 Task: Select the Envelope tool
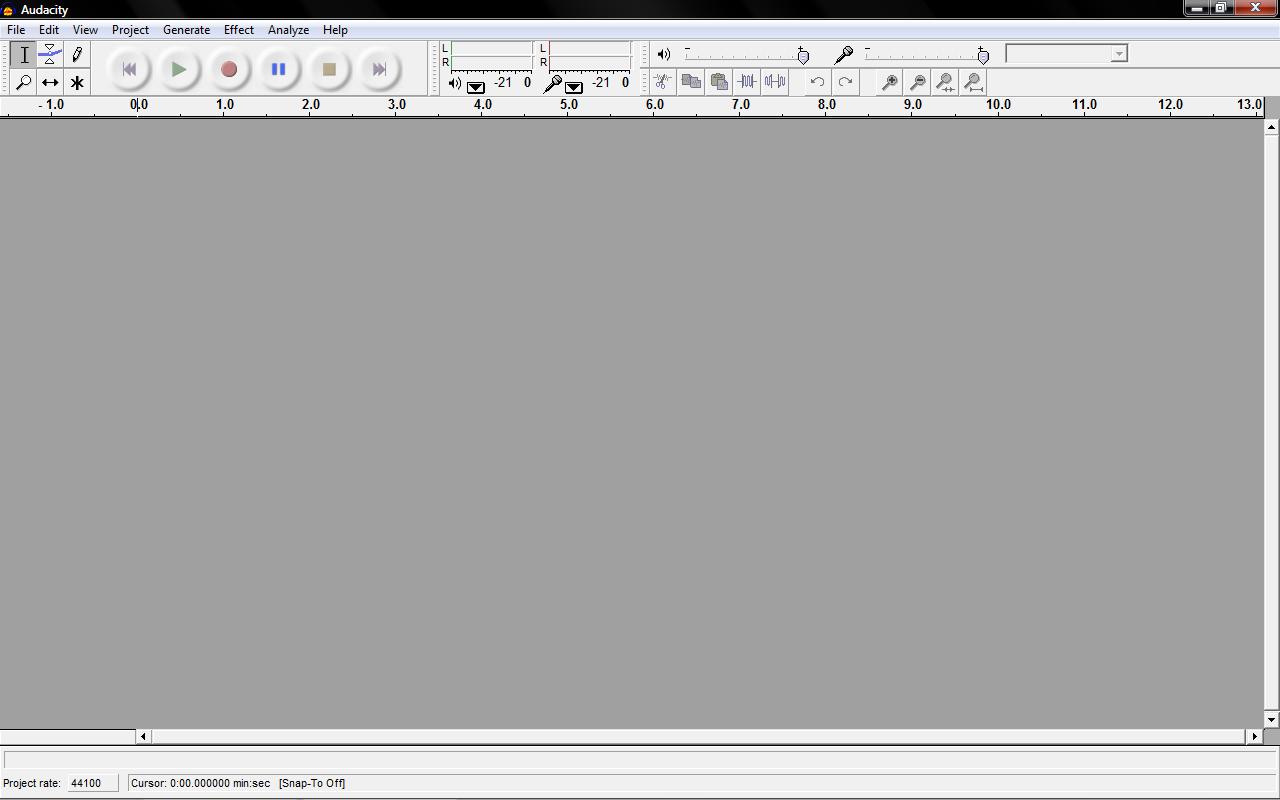50,55
